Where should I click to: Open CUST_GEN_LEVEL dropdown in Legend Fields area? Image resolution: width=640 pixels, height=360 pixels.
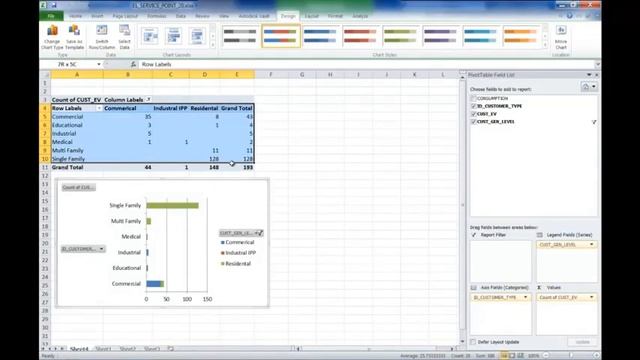click(x=591, y=244)
